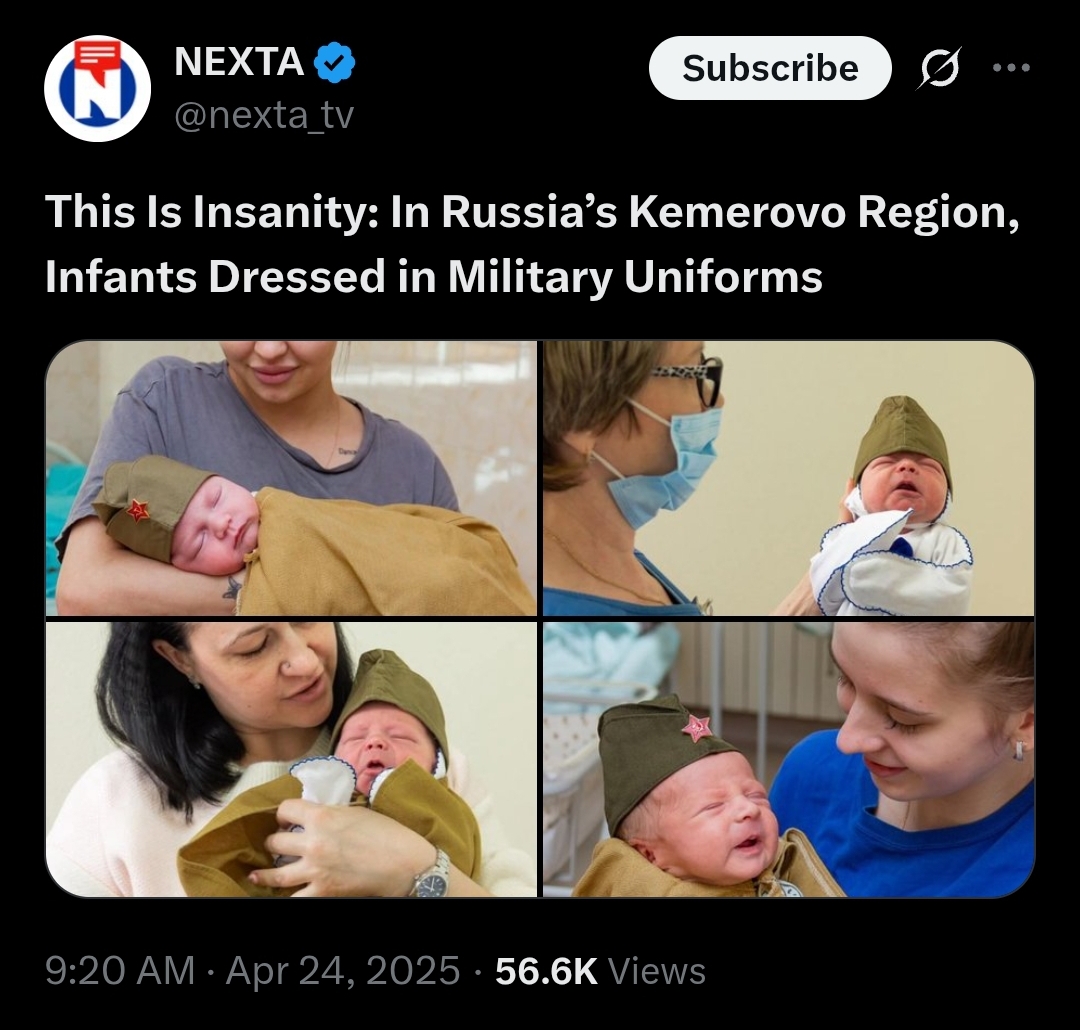
Task: Subscribe to the NEXTA account
Action: [x=770, y=68]
